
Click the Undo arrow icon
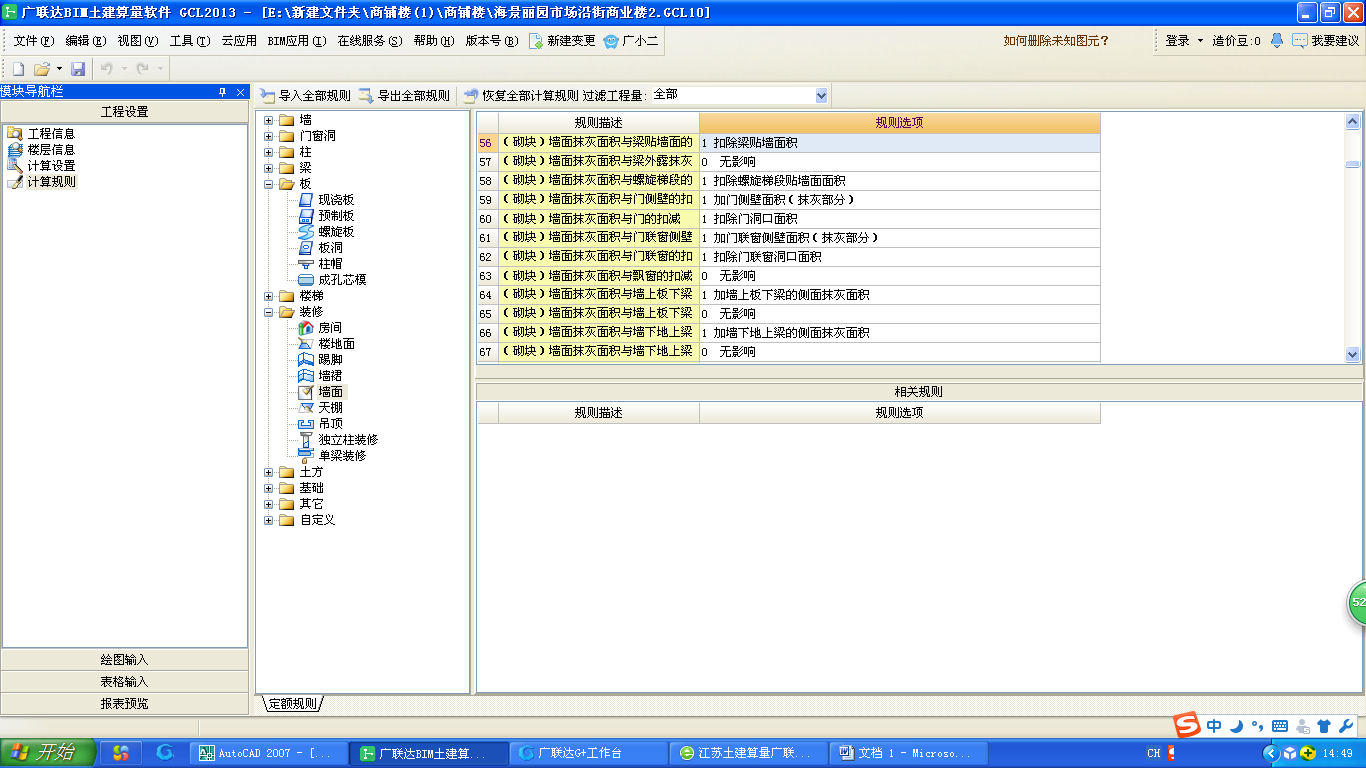(x=106, y=69)
